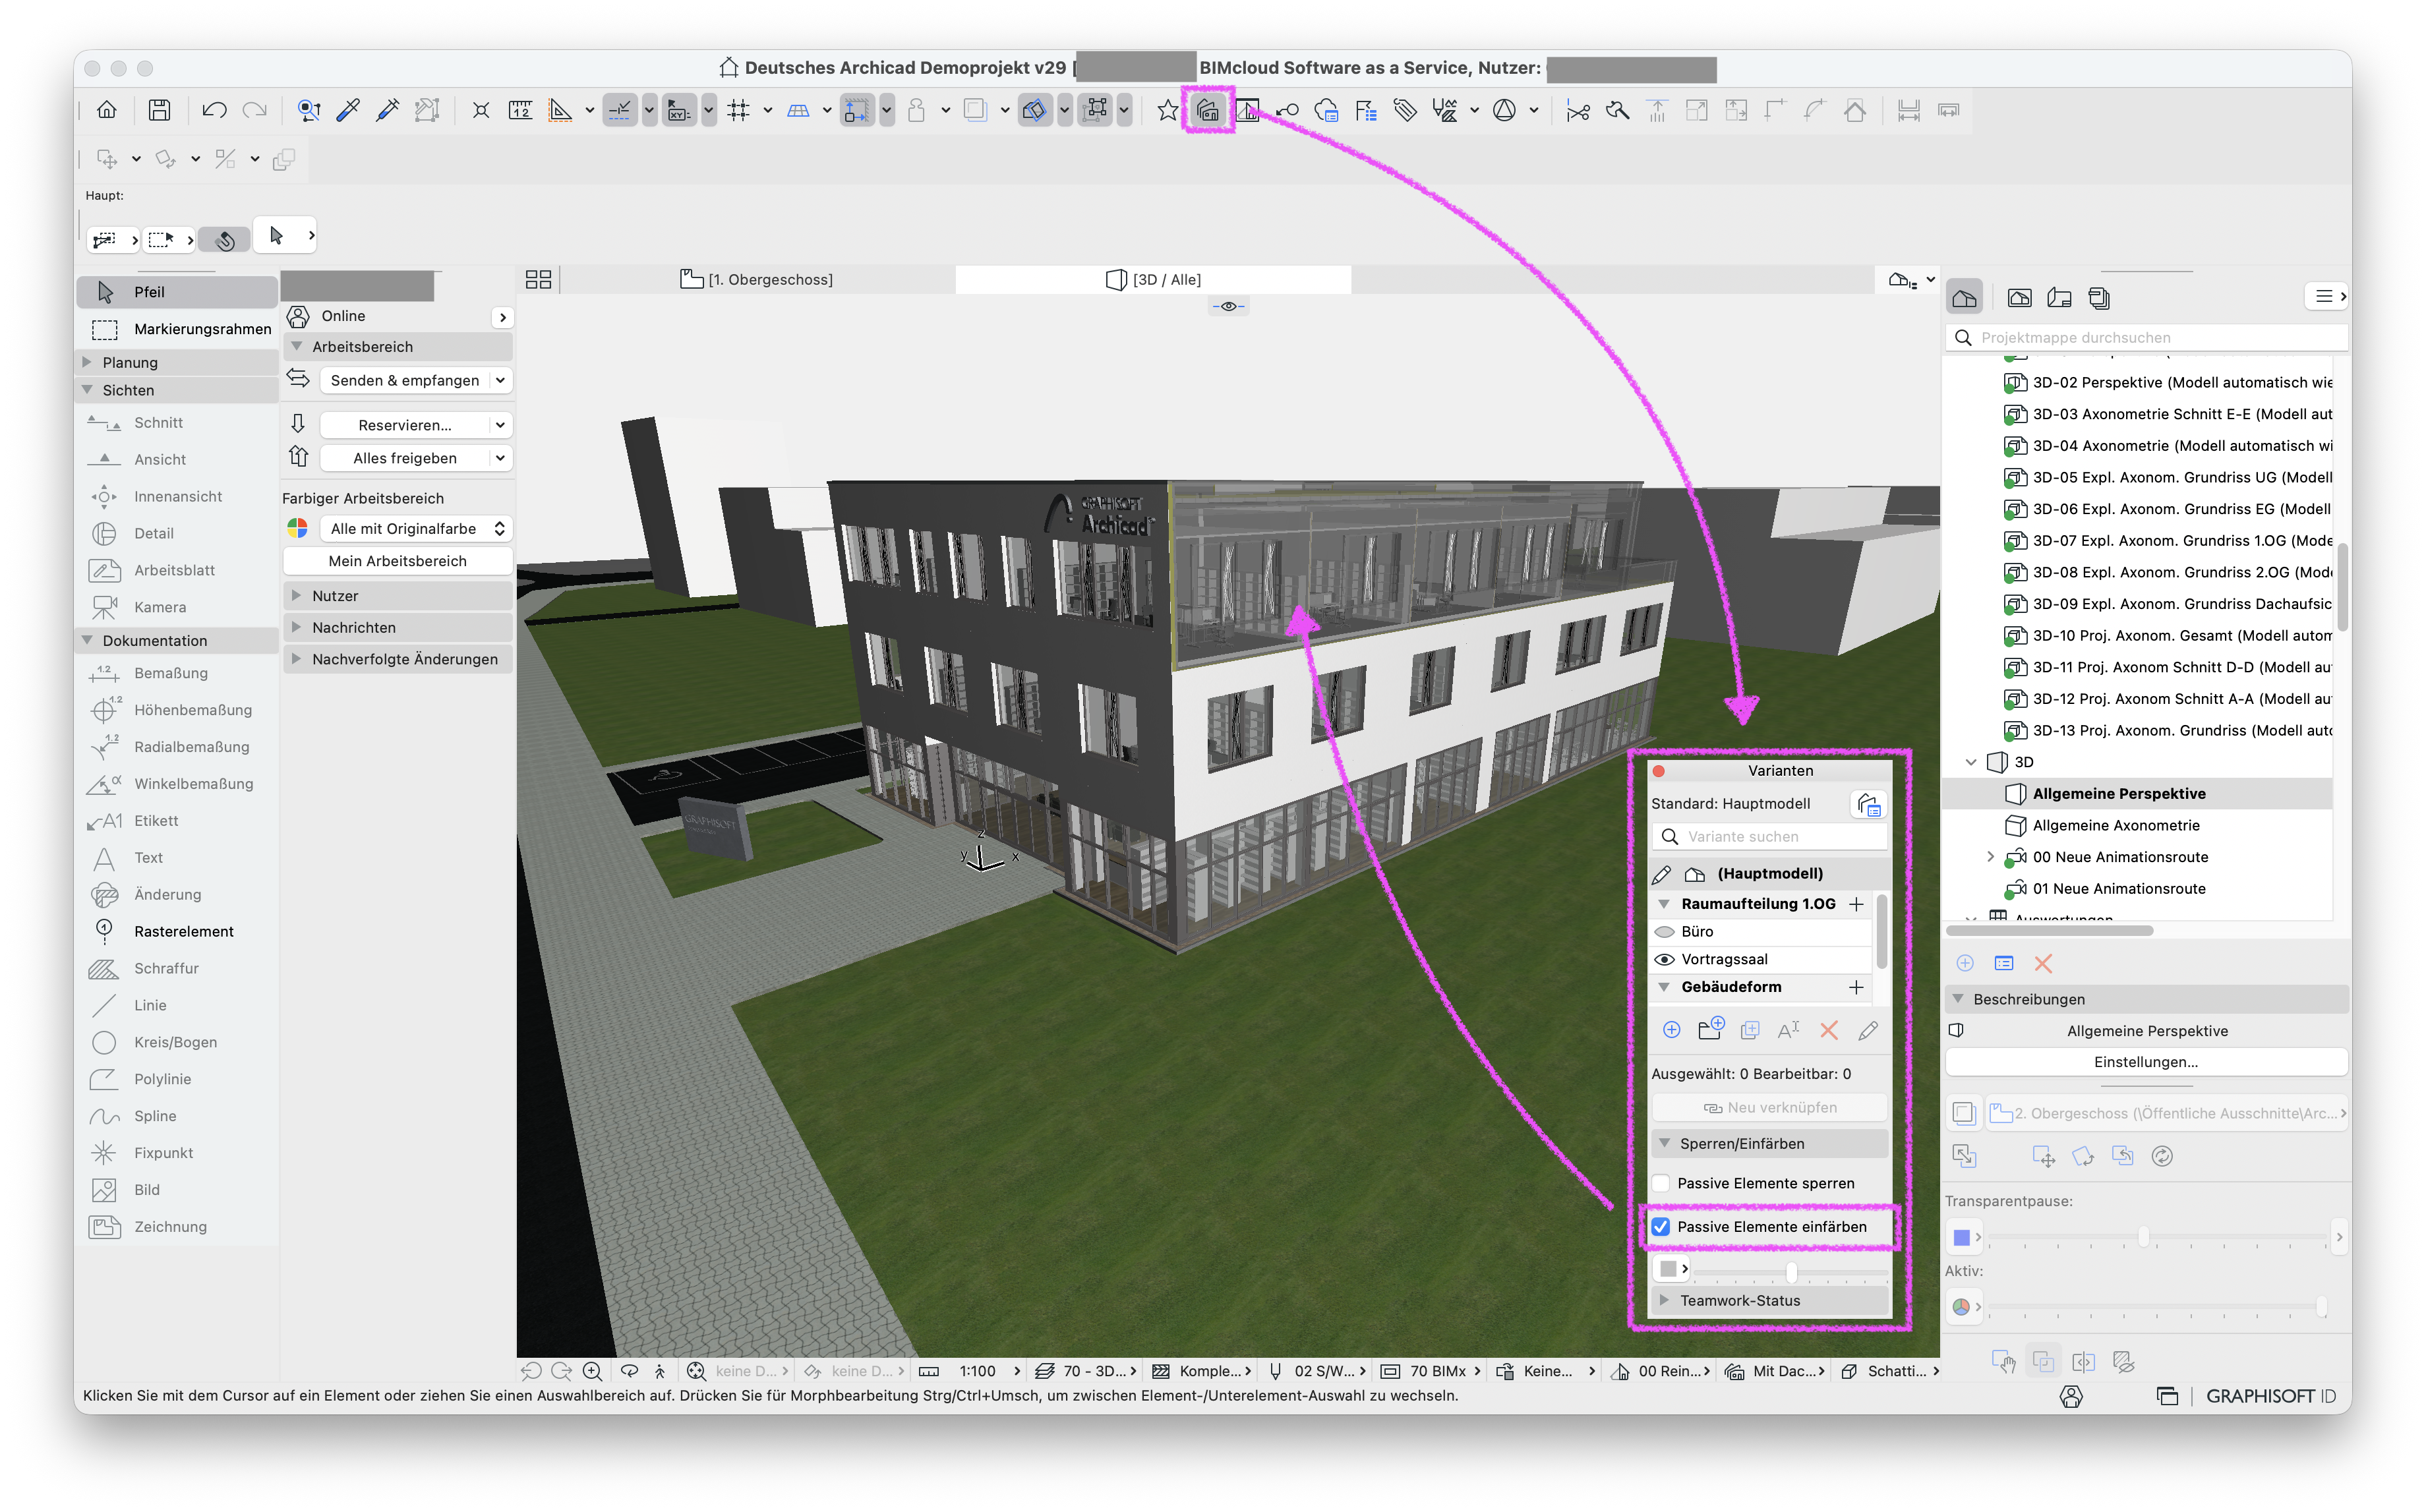Click Mein Arbeitsbereich button
This screenshot has height=1512, width=2426.
[398, 562]
